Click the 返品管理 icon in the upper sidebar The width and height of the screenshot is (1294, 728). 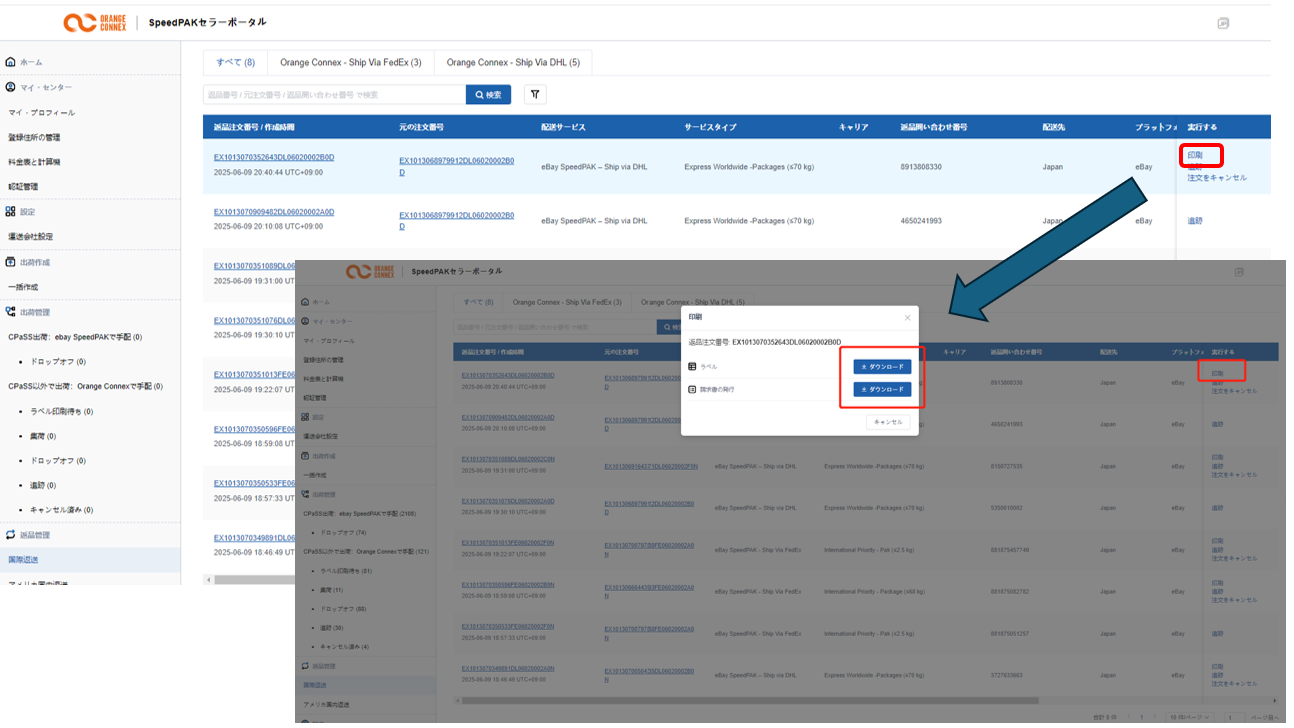(x=10, y=535)
